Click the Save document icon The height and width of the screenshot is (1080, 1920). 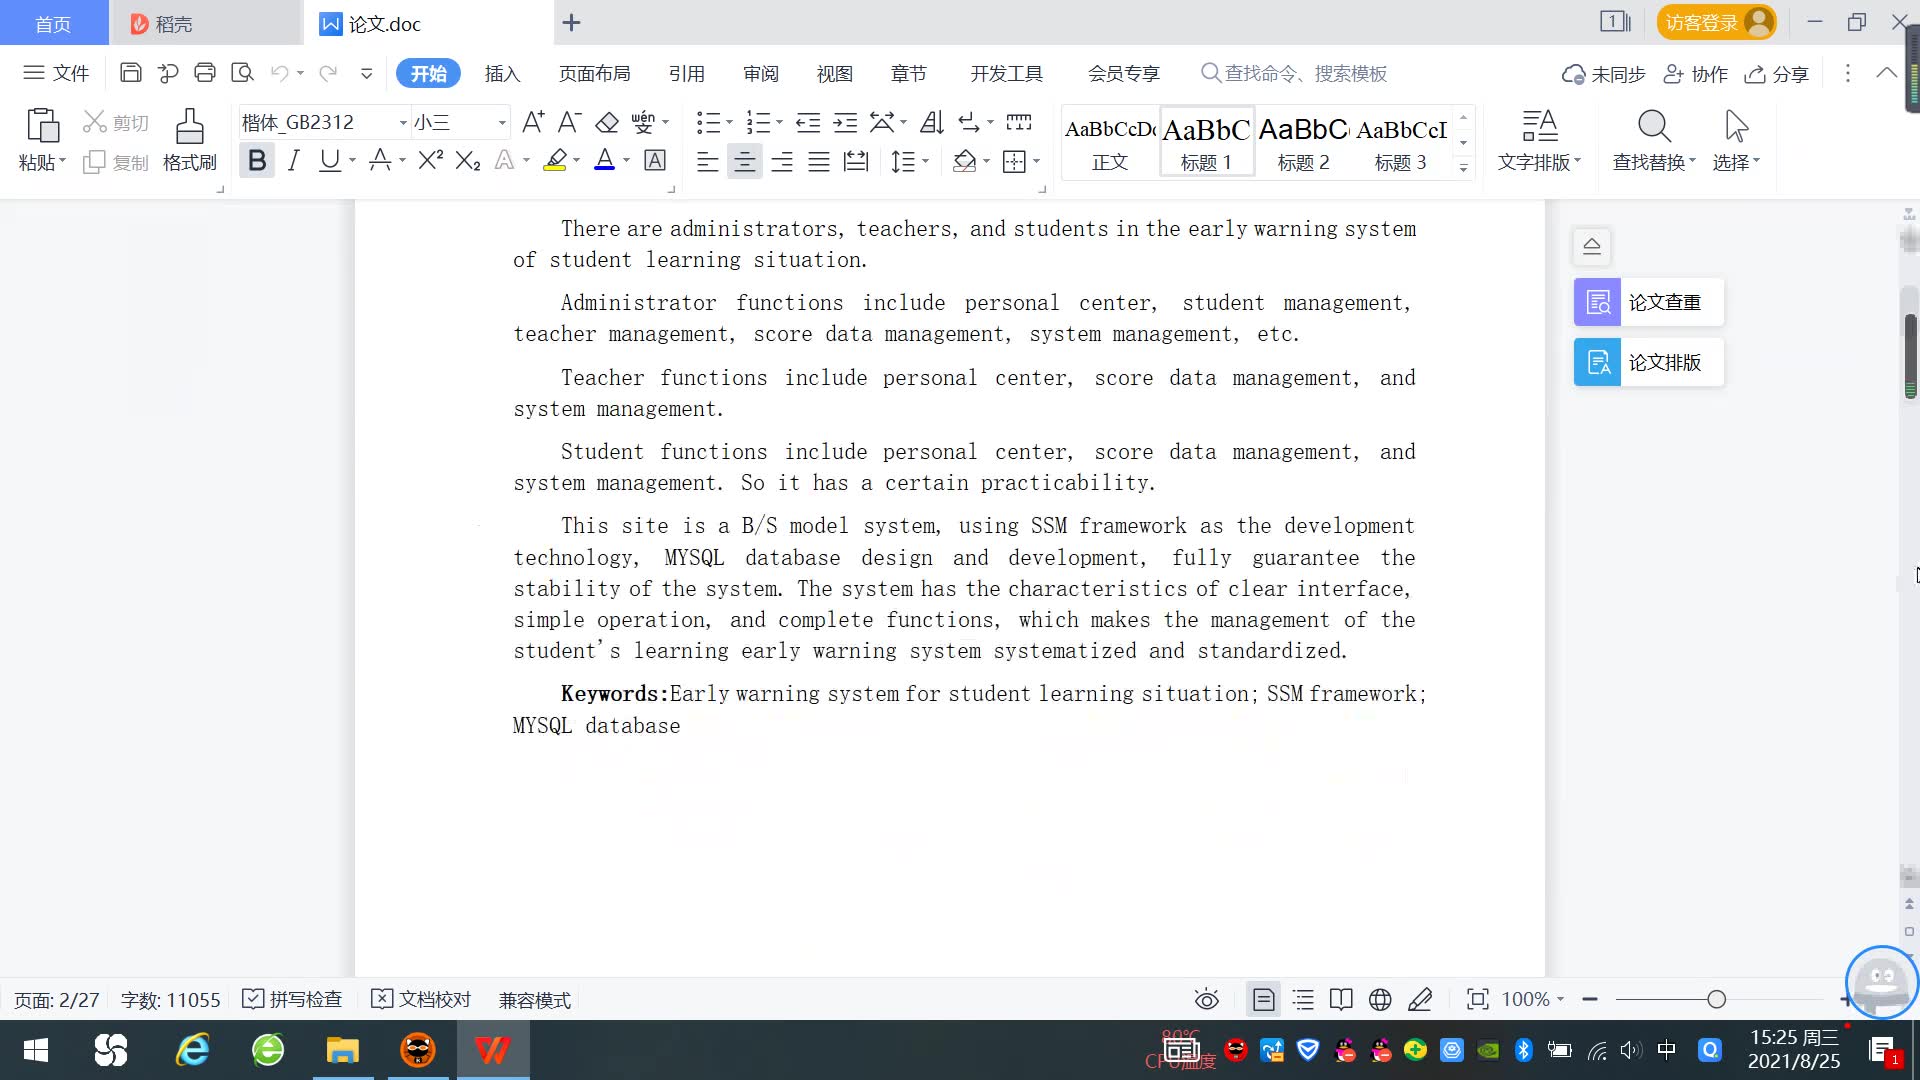tap(130, 73)
